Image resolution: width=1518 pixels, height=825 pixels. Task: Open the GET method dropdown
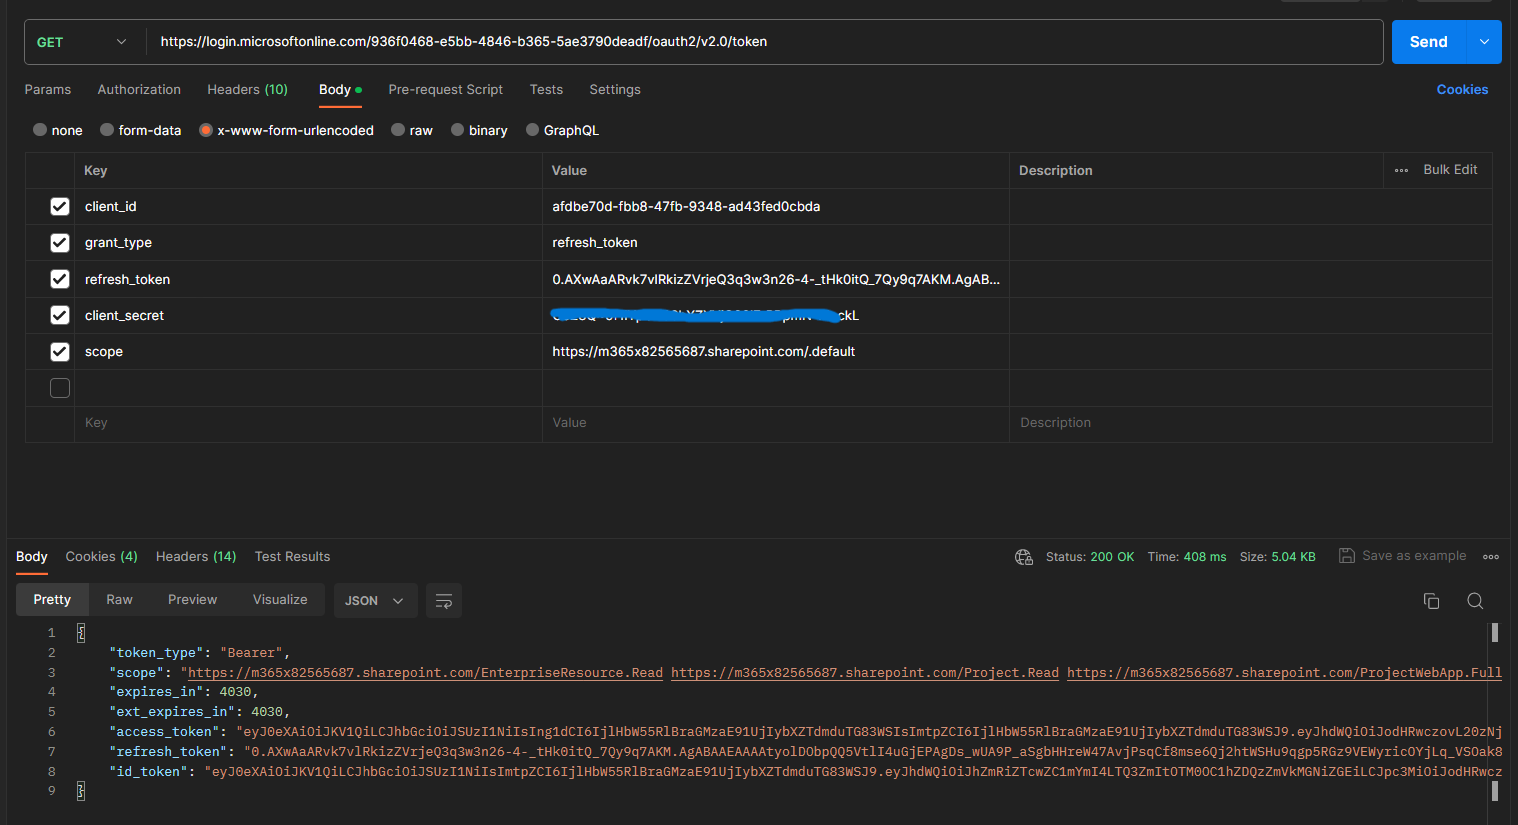[84, 42]
